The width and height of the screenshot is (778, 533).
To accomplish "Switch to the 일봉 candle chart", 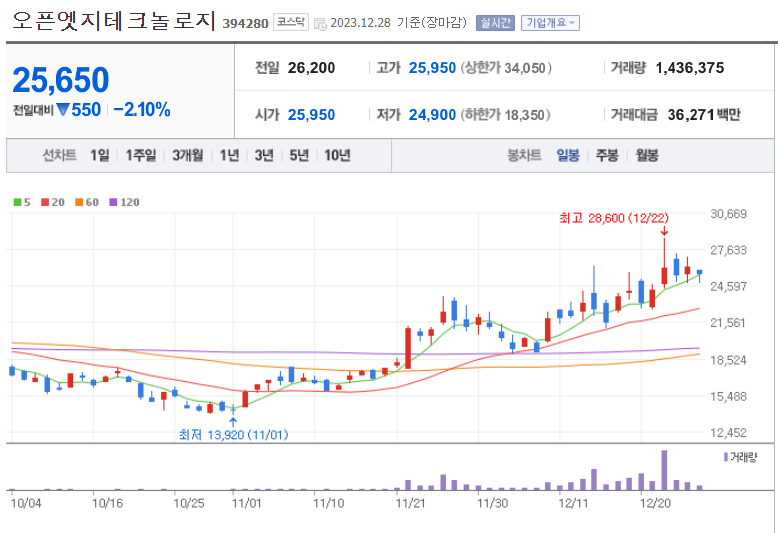I will (x=568, y=155).
